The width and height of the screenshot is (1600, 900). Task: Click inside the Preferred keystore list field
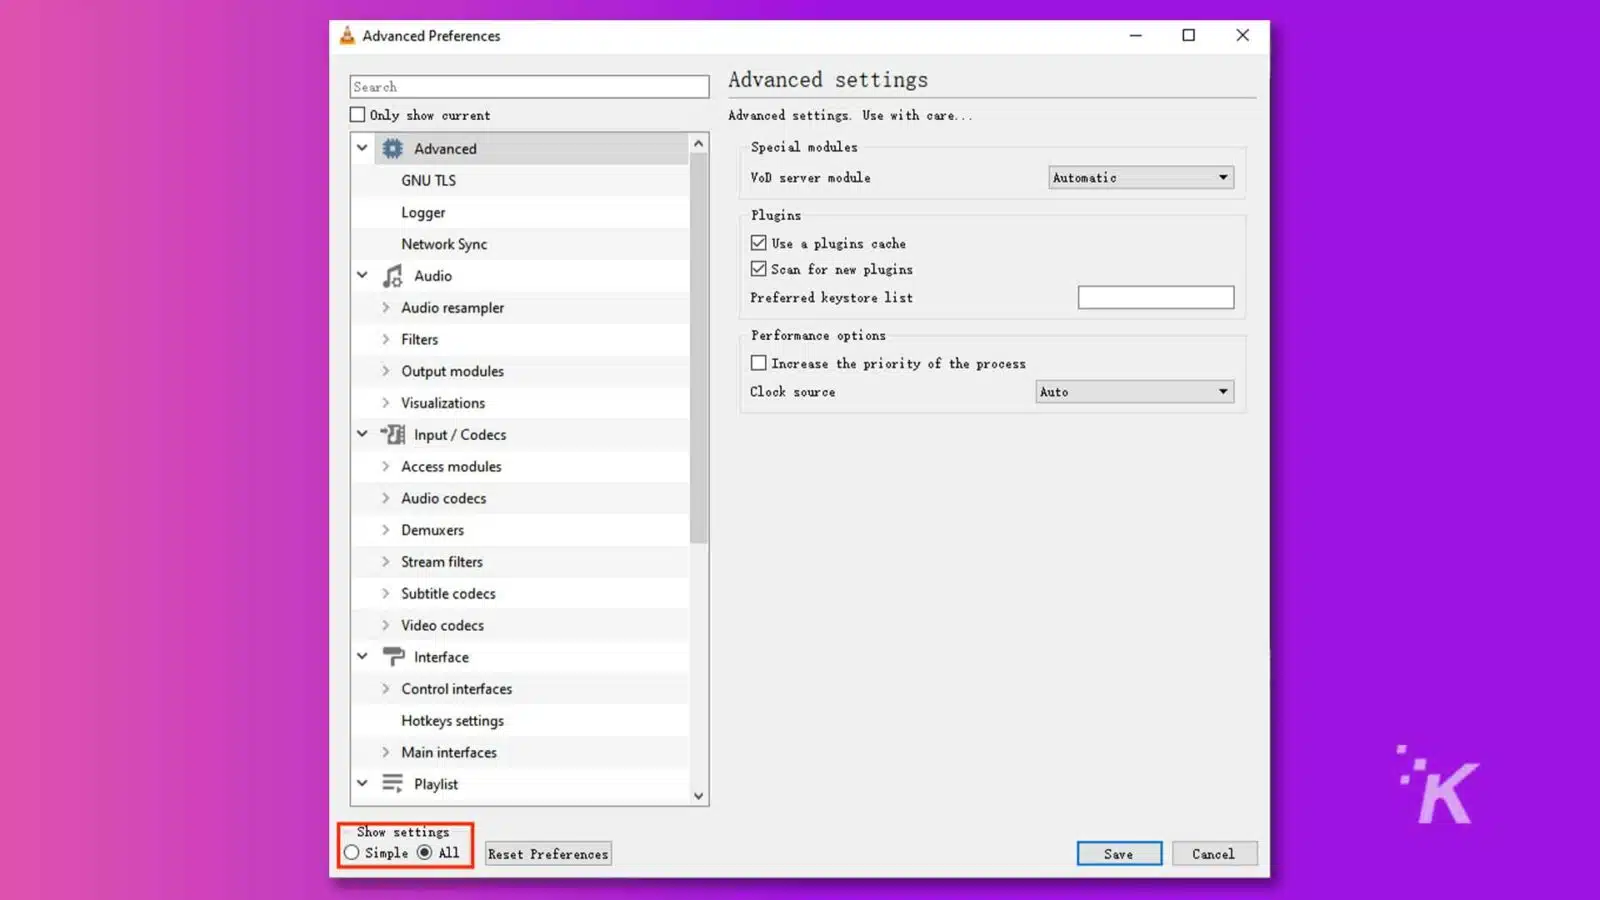[1155, 297]
